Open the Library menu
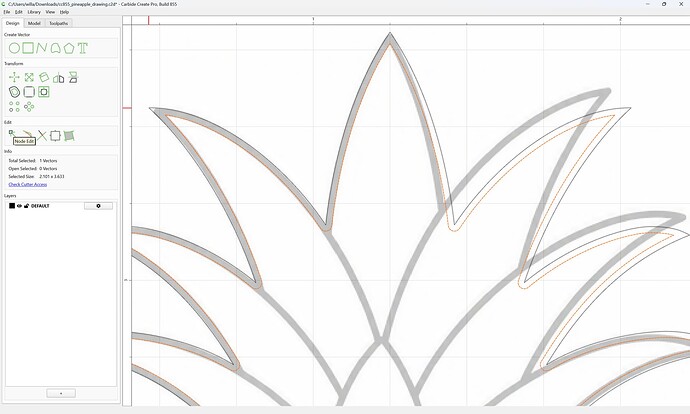The image size is (690, 414). (34, 12)
